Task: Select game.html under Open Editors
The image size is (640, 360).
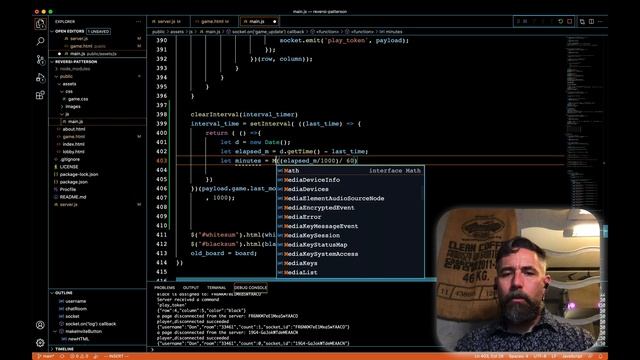Action: pos(81,46)
